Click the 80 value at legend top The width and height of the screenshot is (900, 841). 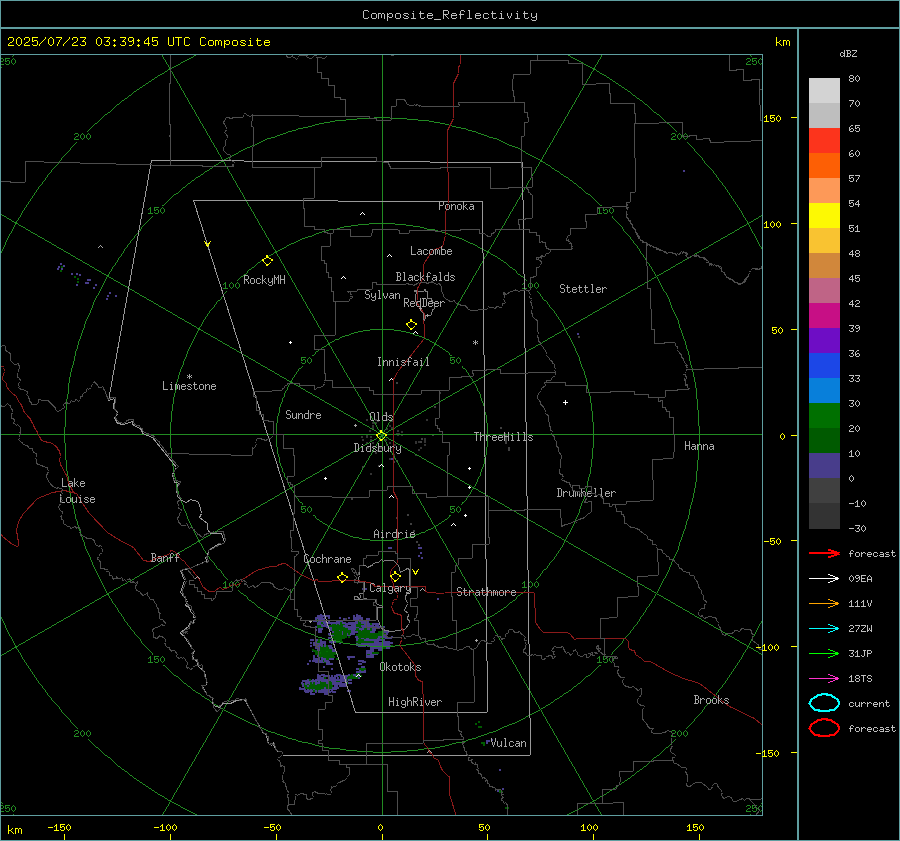click(x=854, y=79)
